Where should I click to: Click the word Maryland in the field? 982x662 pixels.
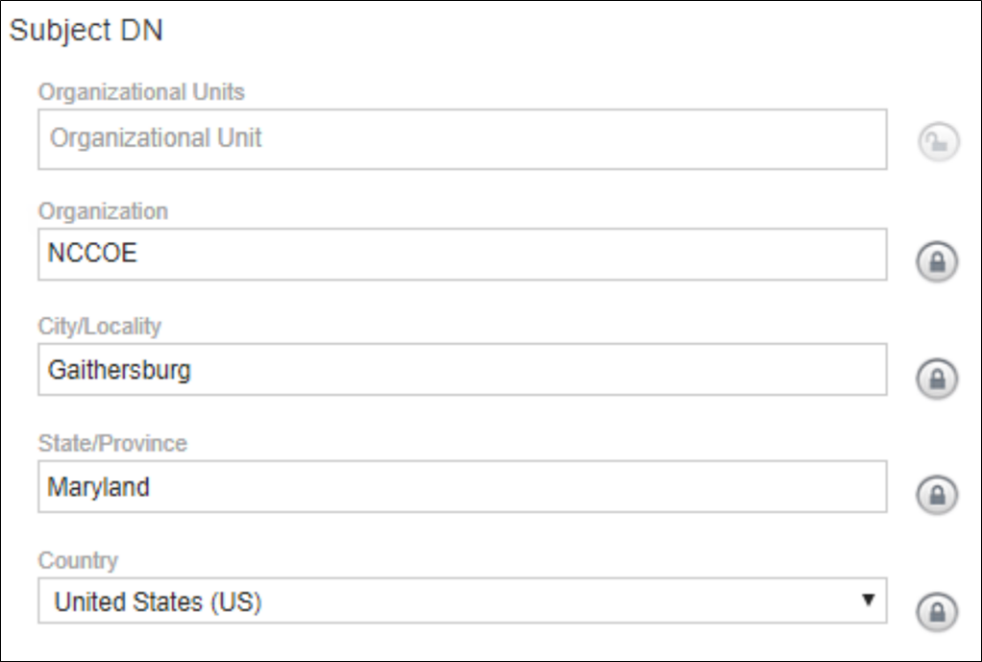pyautogui.click(x=99, y=487)
